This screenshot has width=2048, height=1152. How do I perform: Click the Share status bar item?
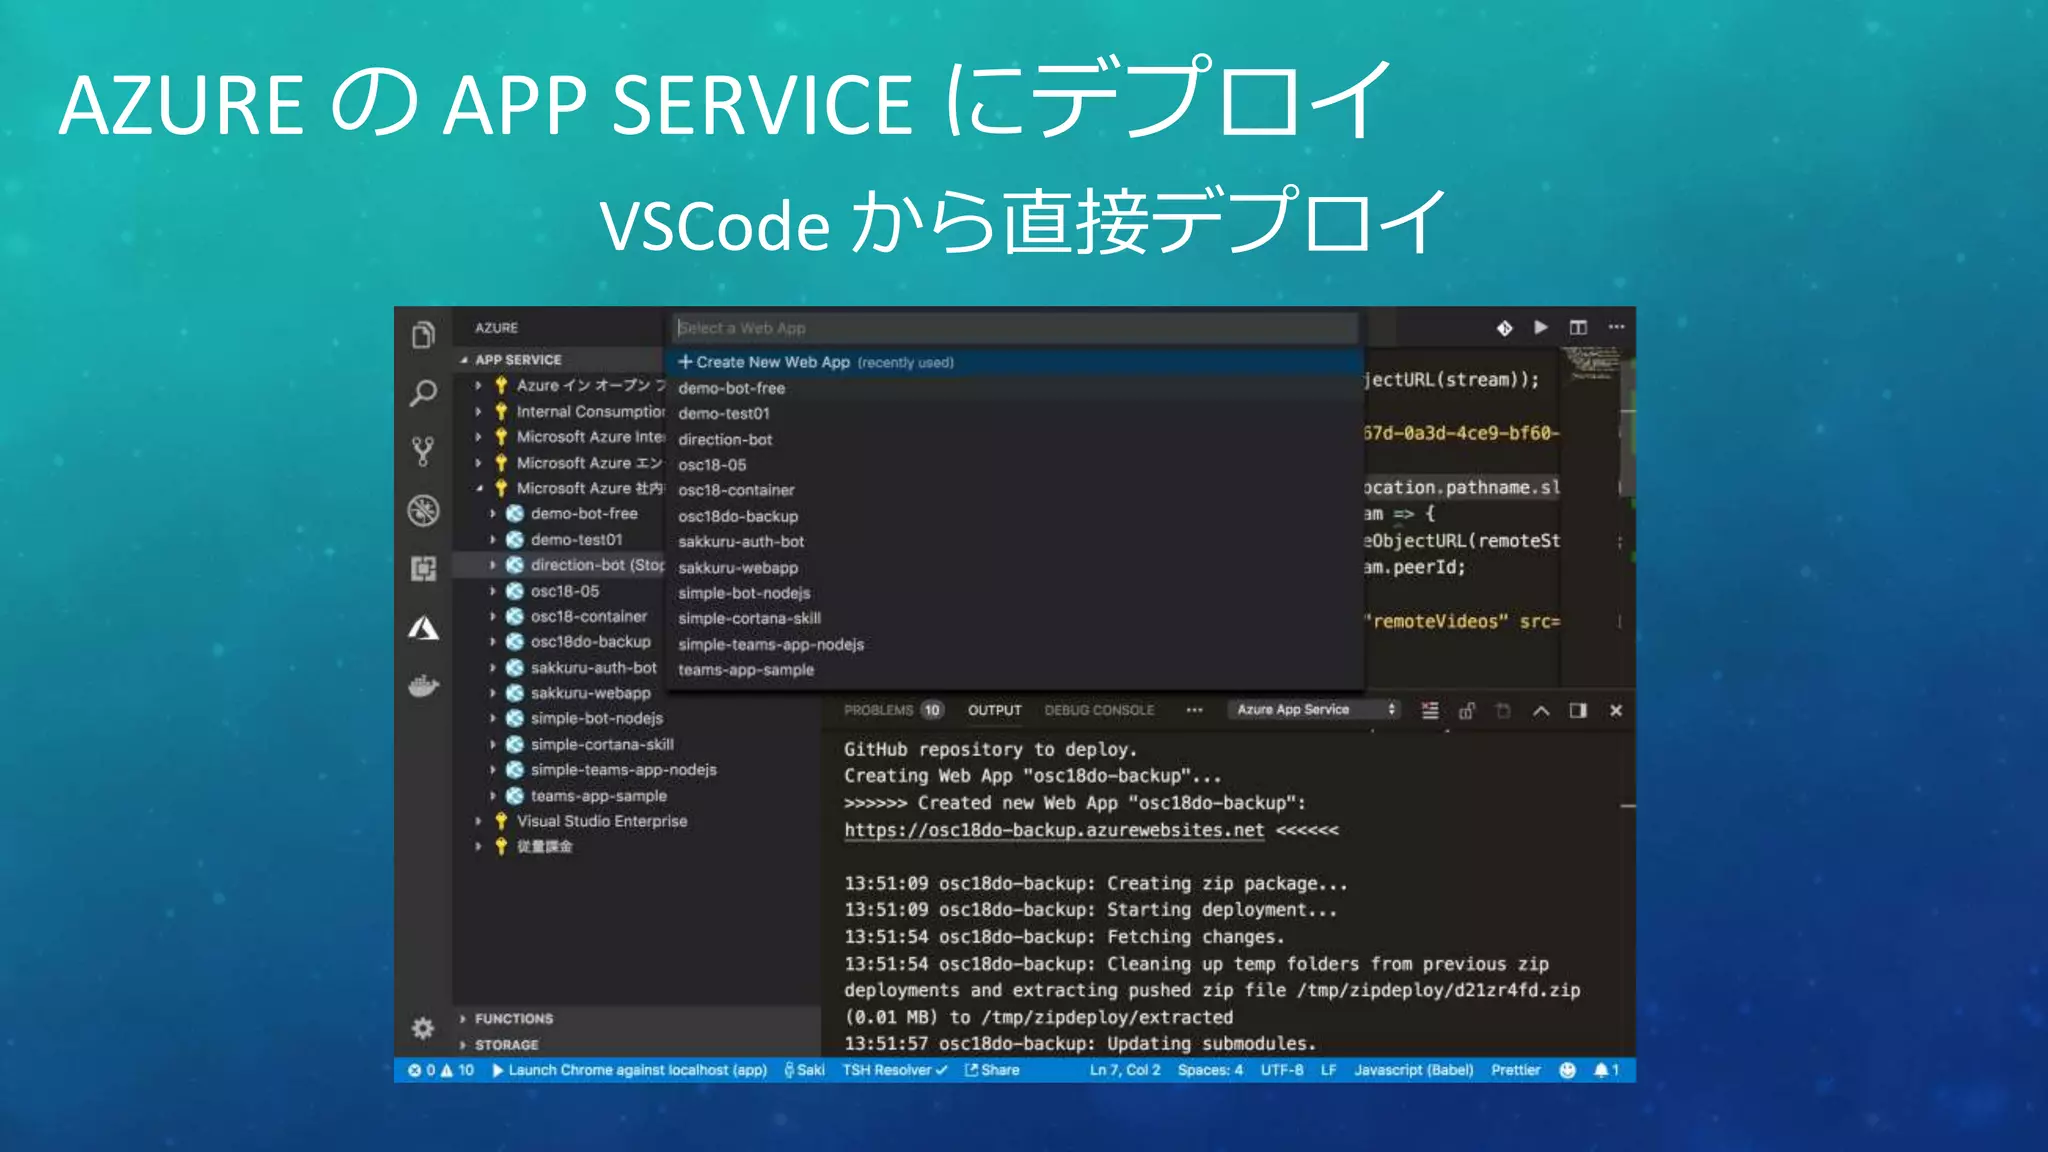coord(992,1070)
